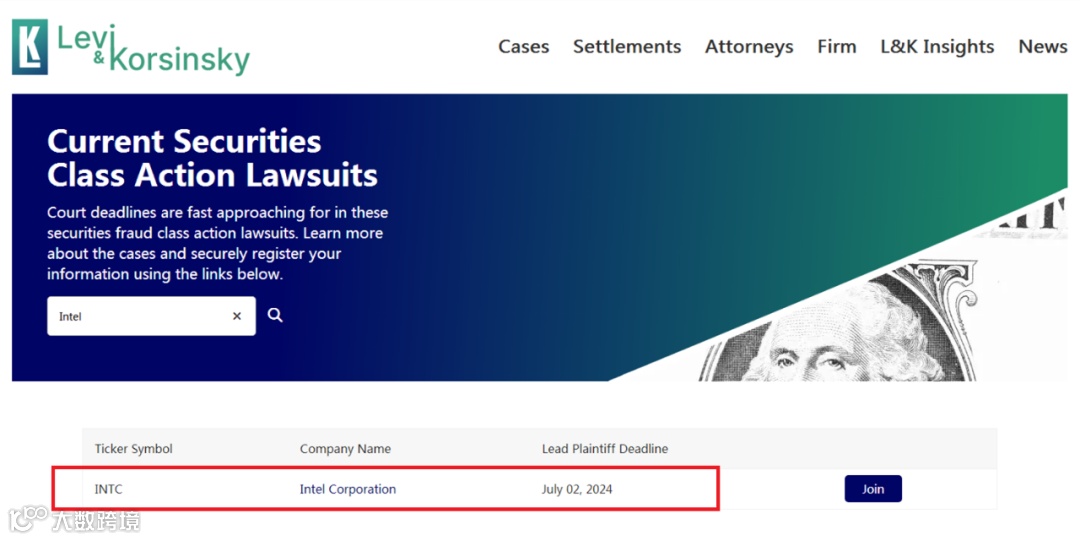Viewport: 1080px width, 540px height.
Task: Open the L&K Insights section
Action: pos(937,47)
